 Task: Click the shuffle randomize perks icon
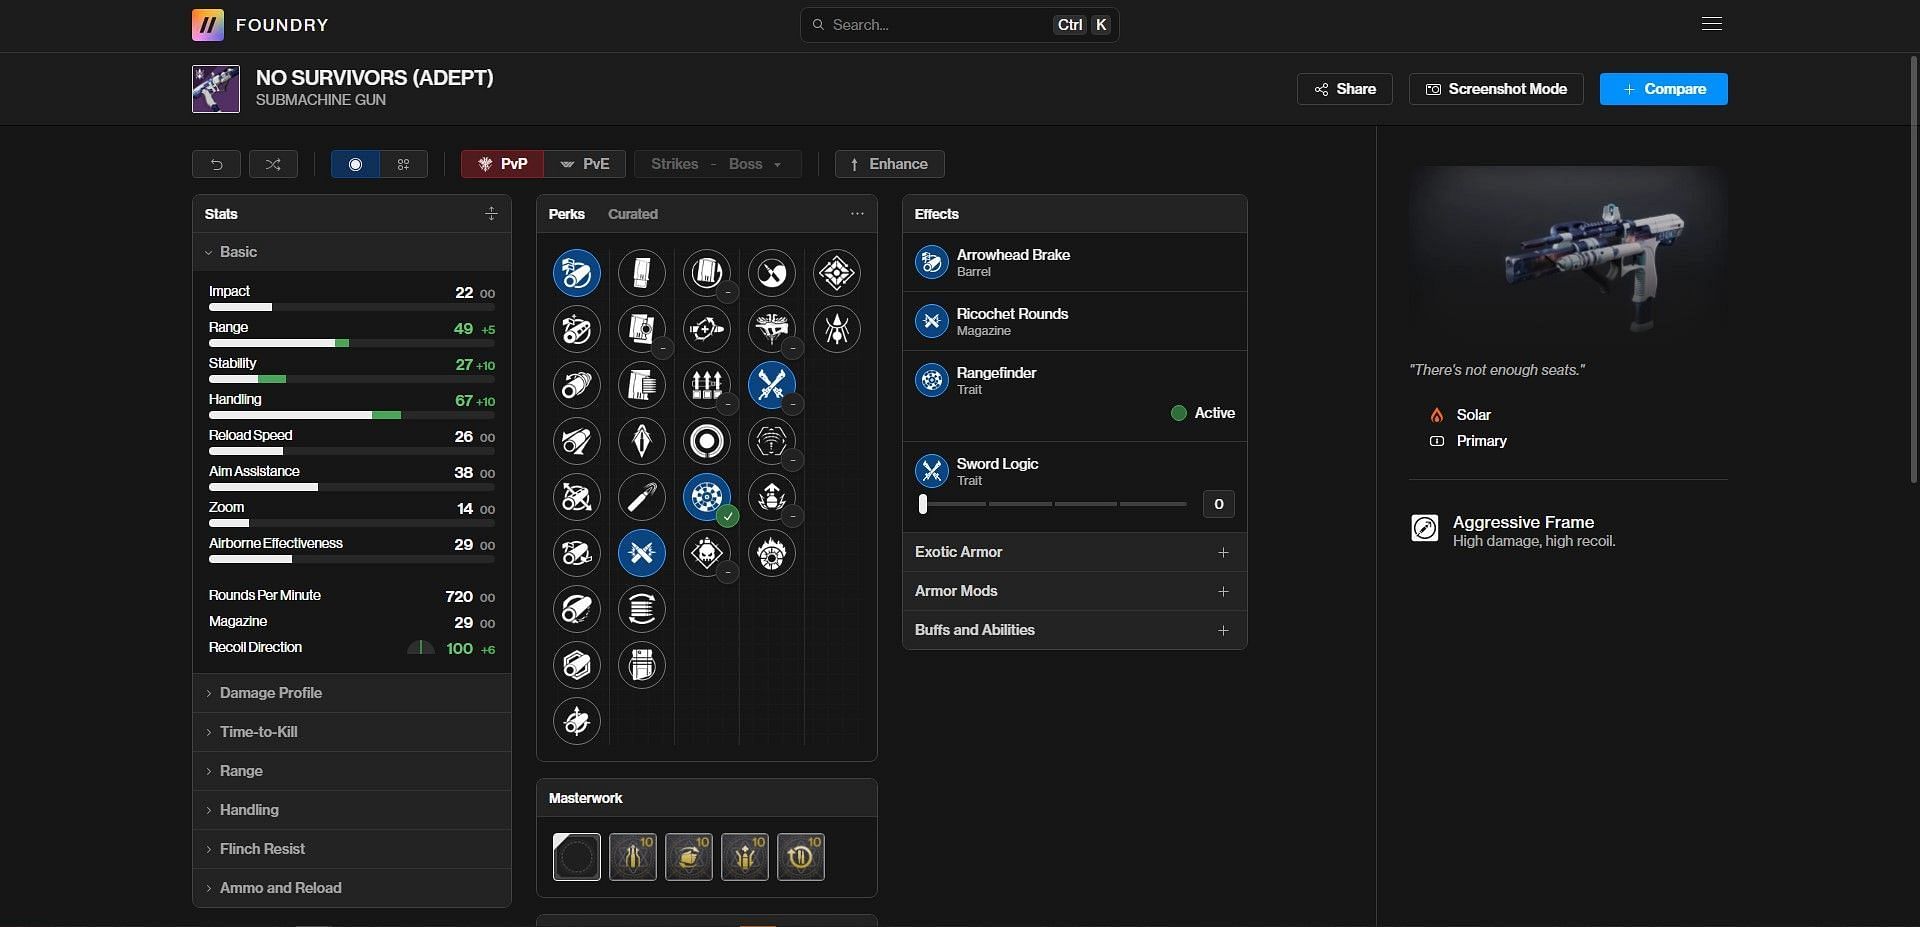pos(273,164)
